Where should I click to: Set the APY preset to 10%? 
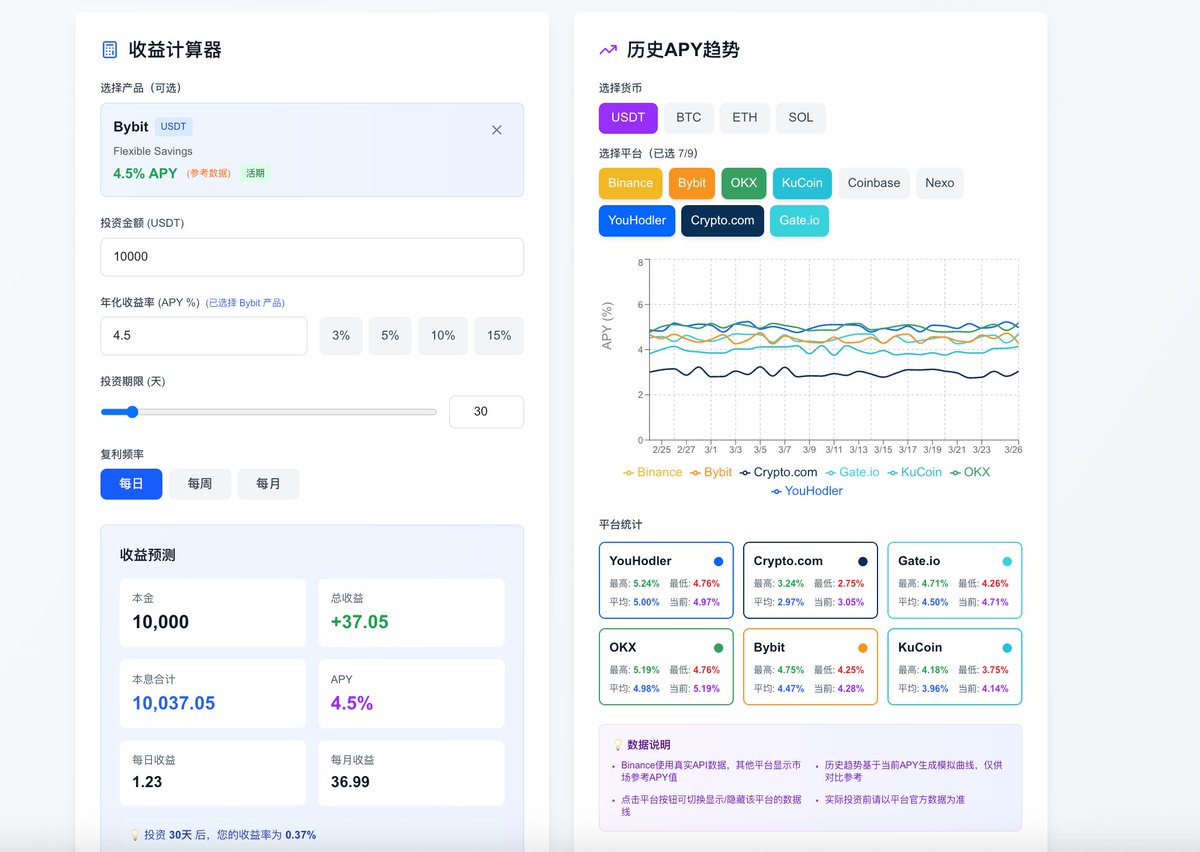click(x=443, y=336)
